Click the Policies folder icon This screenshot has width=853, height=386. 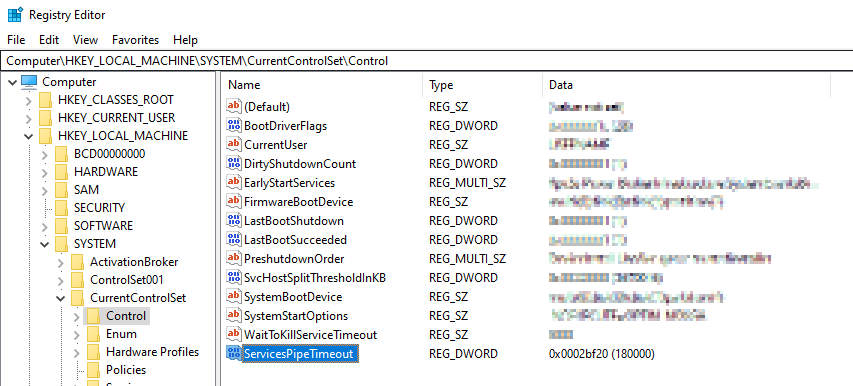pyautogui.click(x=94, y=370)
